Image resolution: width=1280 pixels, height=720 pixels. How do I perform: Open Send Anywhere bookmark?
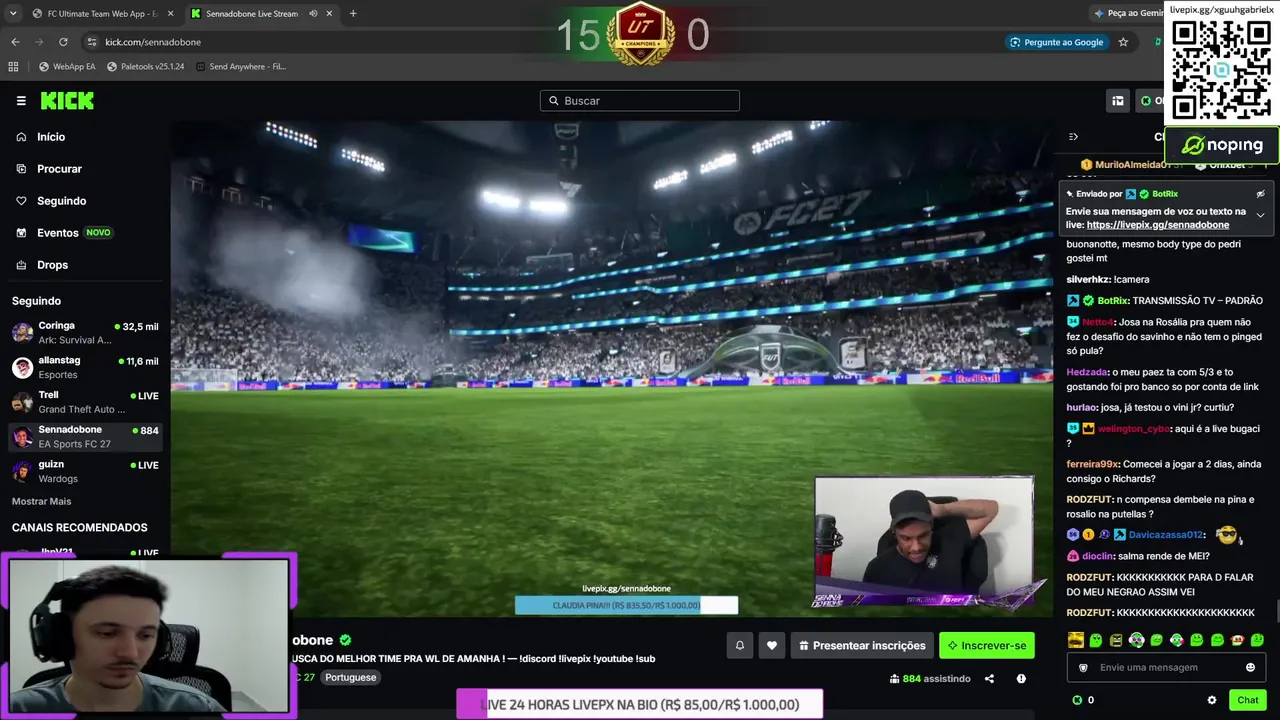(x=241, y=67)
